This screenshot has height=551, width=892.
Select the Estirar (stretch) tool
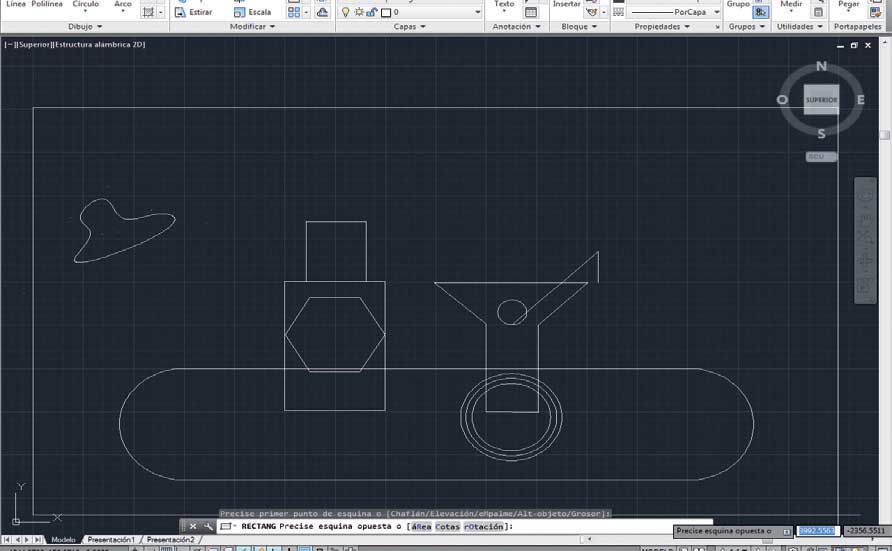pos(193,12)
